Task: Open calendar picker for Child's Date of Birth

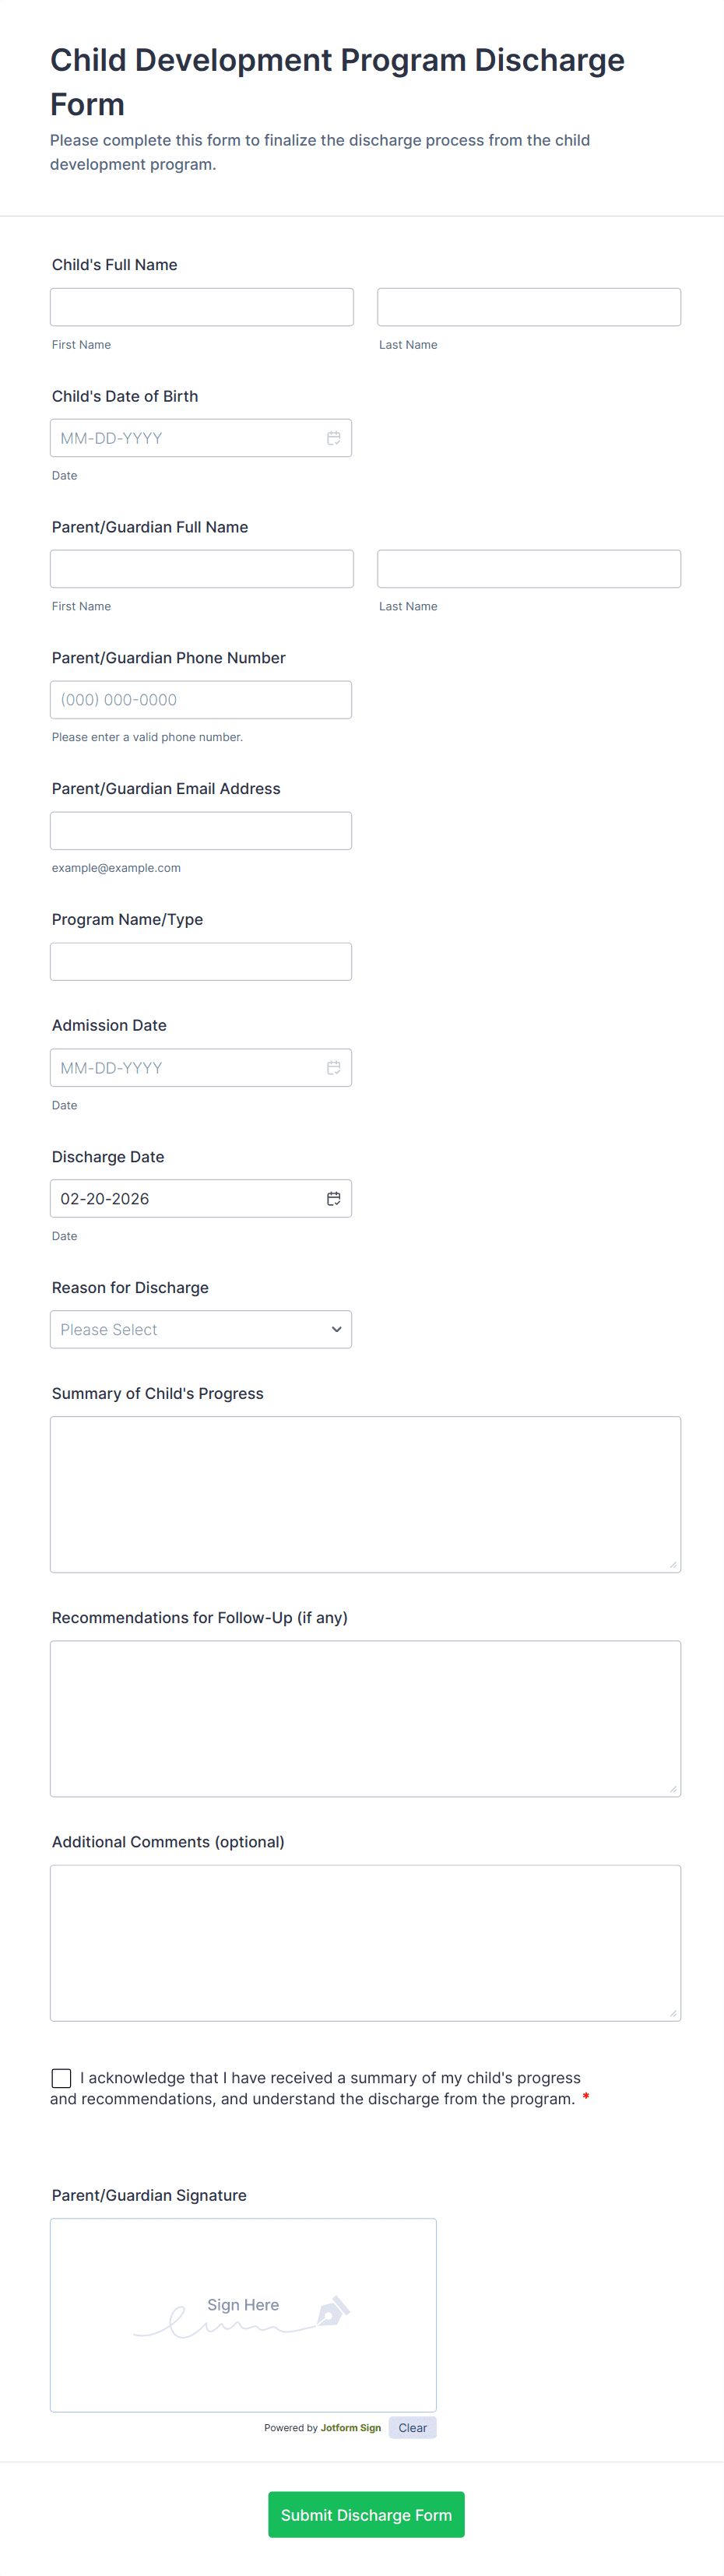Action: tap(333, 438)
